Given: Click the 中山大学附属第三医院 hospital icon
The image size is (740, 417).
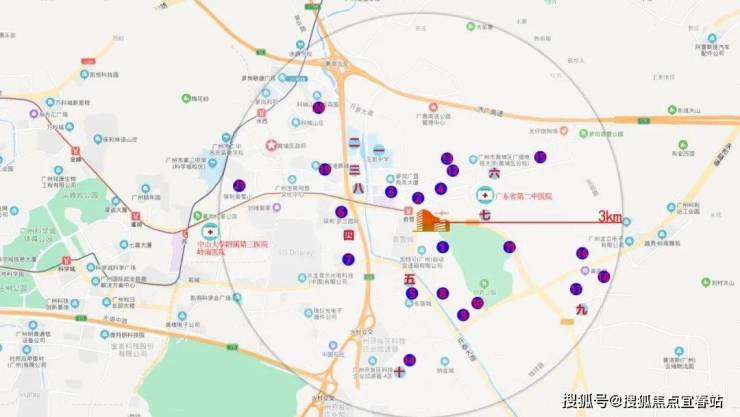Looking at the screenshot, I should click(x=210, y=232).
